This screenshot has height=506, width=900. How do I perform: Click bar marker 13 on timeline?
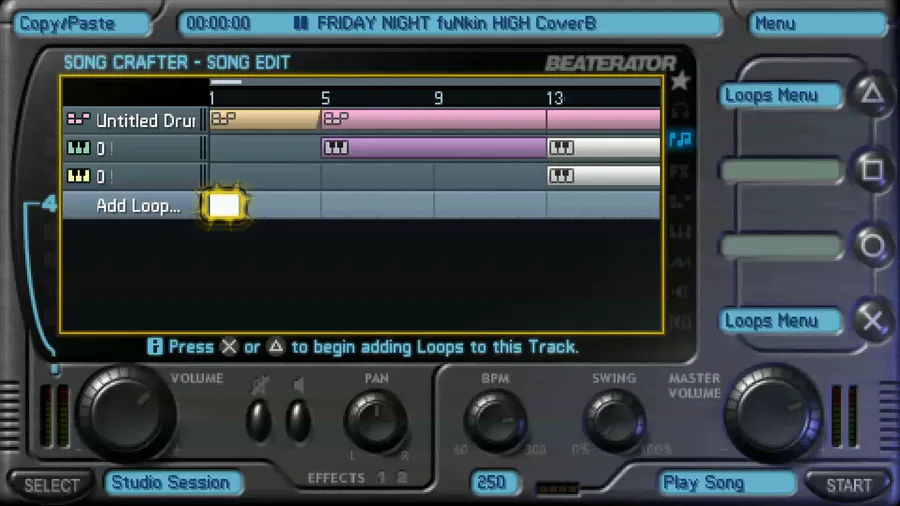click(554, 98)
